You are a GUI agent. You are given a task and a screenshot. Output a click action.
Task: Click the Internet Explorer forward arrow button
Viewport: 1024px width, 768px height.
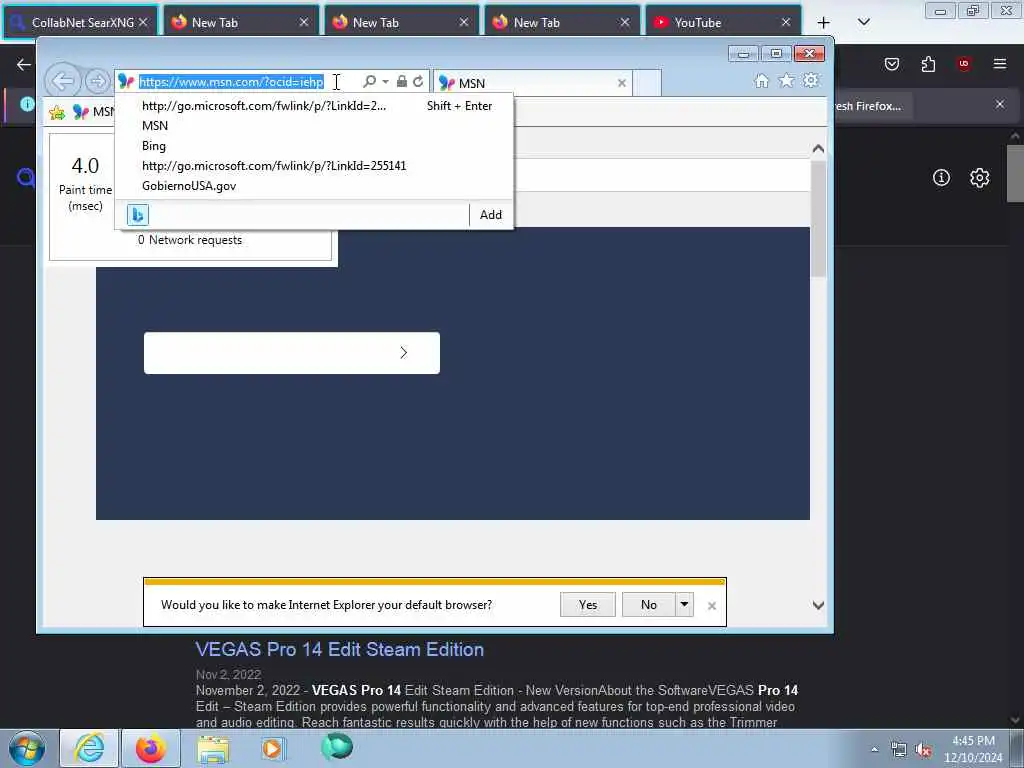coord(97,82)
